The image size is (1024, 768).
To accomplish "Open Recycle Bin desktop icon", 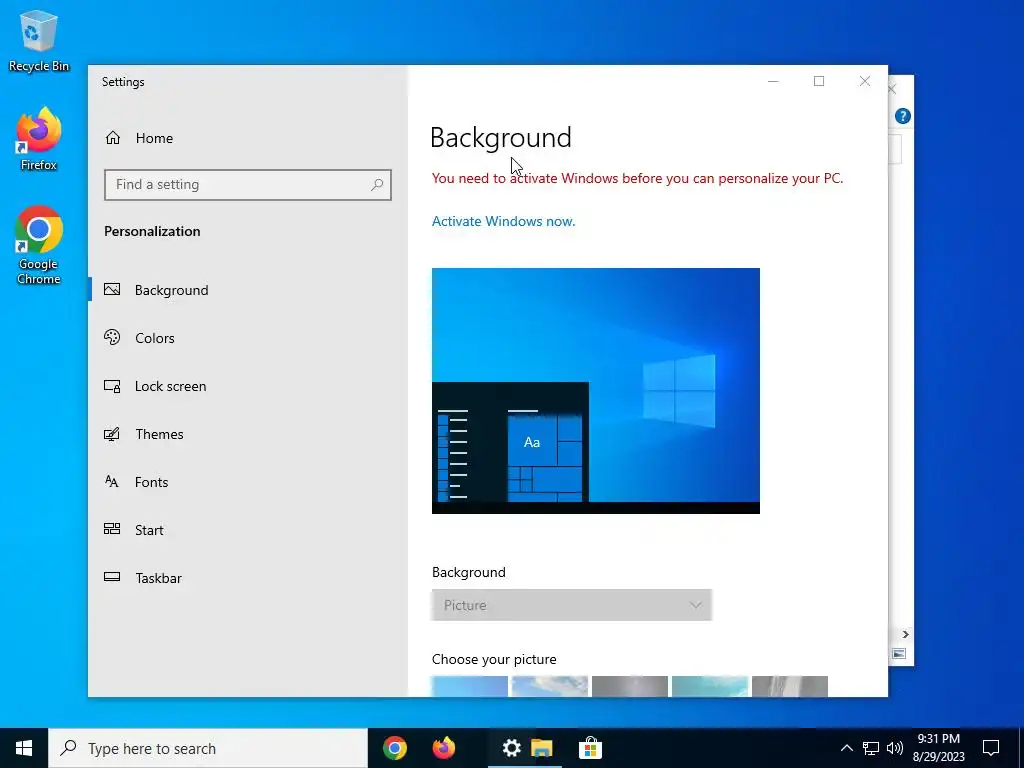I will click(39, 40).
